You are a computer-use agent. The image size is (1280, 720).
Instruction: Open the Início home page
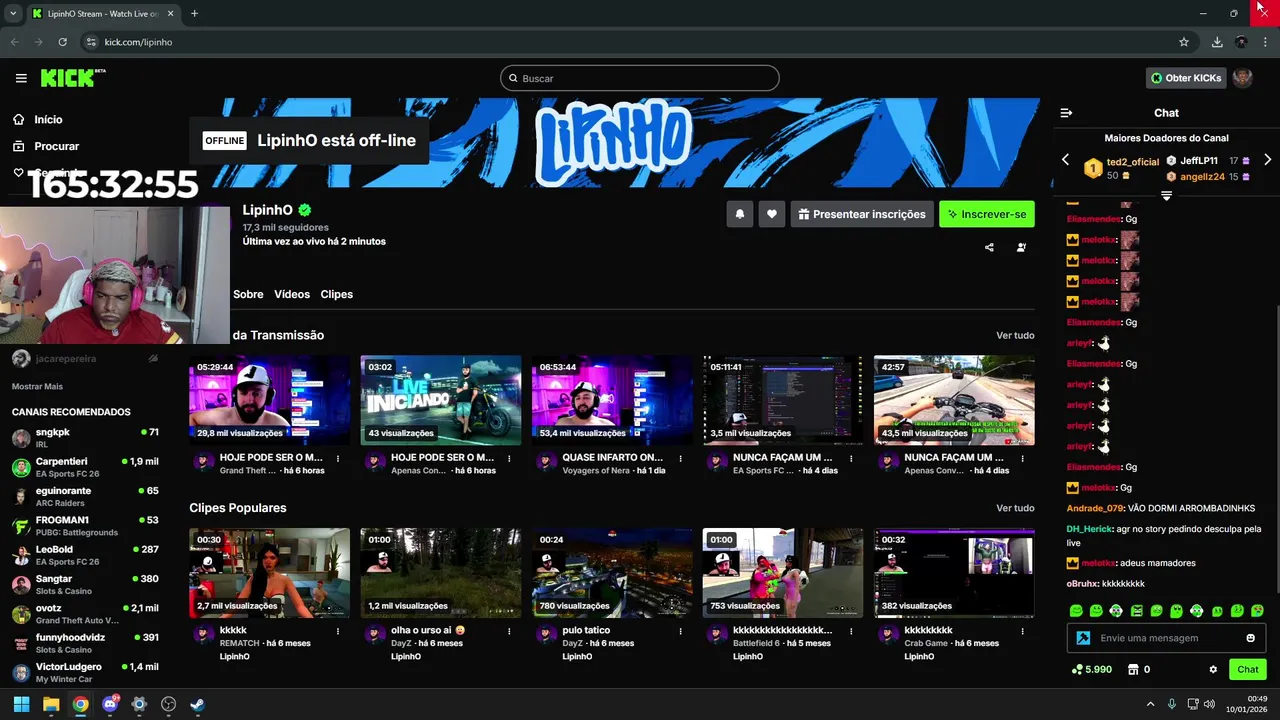(x=38, y=120)
